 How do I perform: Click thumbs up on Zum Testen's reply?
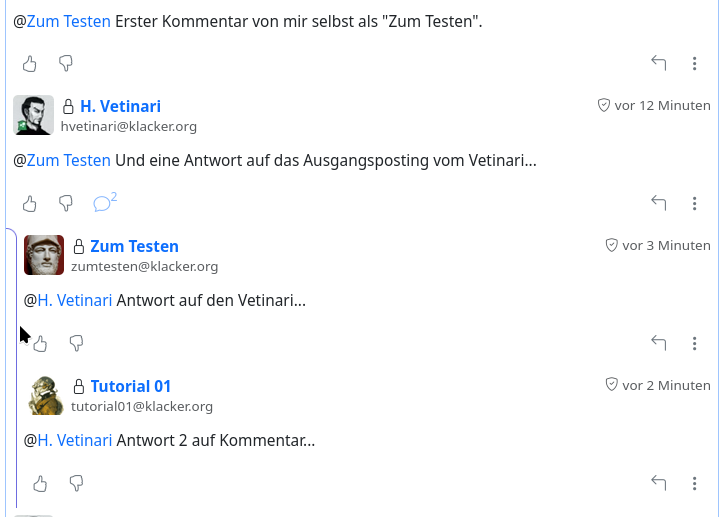pyautogui.click(x=40, y=344)
